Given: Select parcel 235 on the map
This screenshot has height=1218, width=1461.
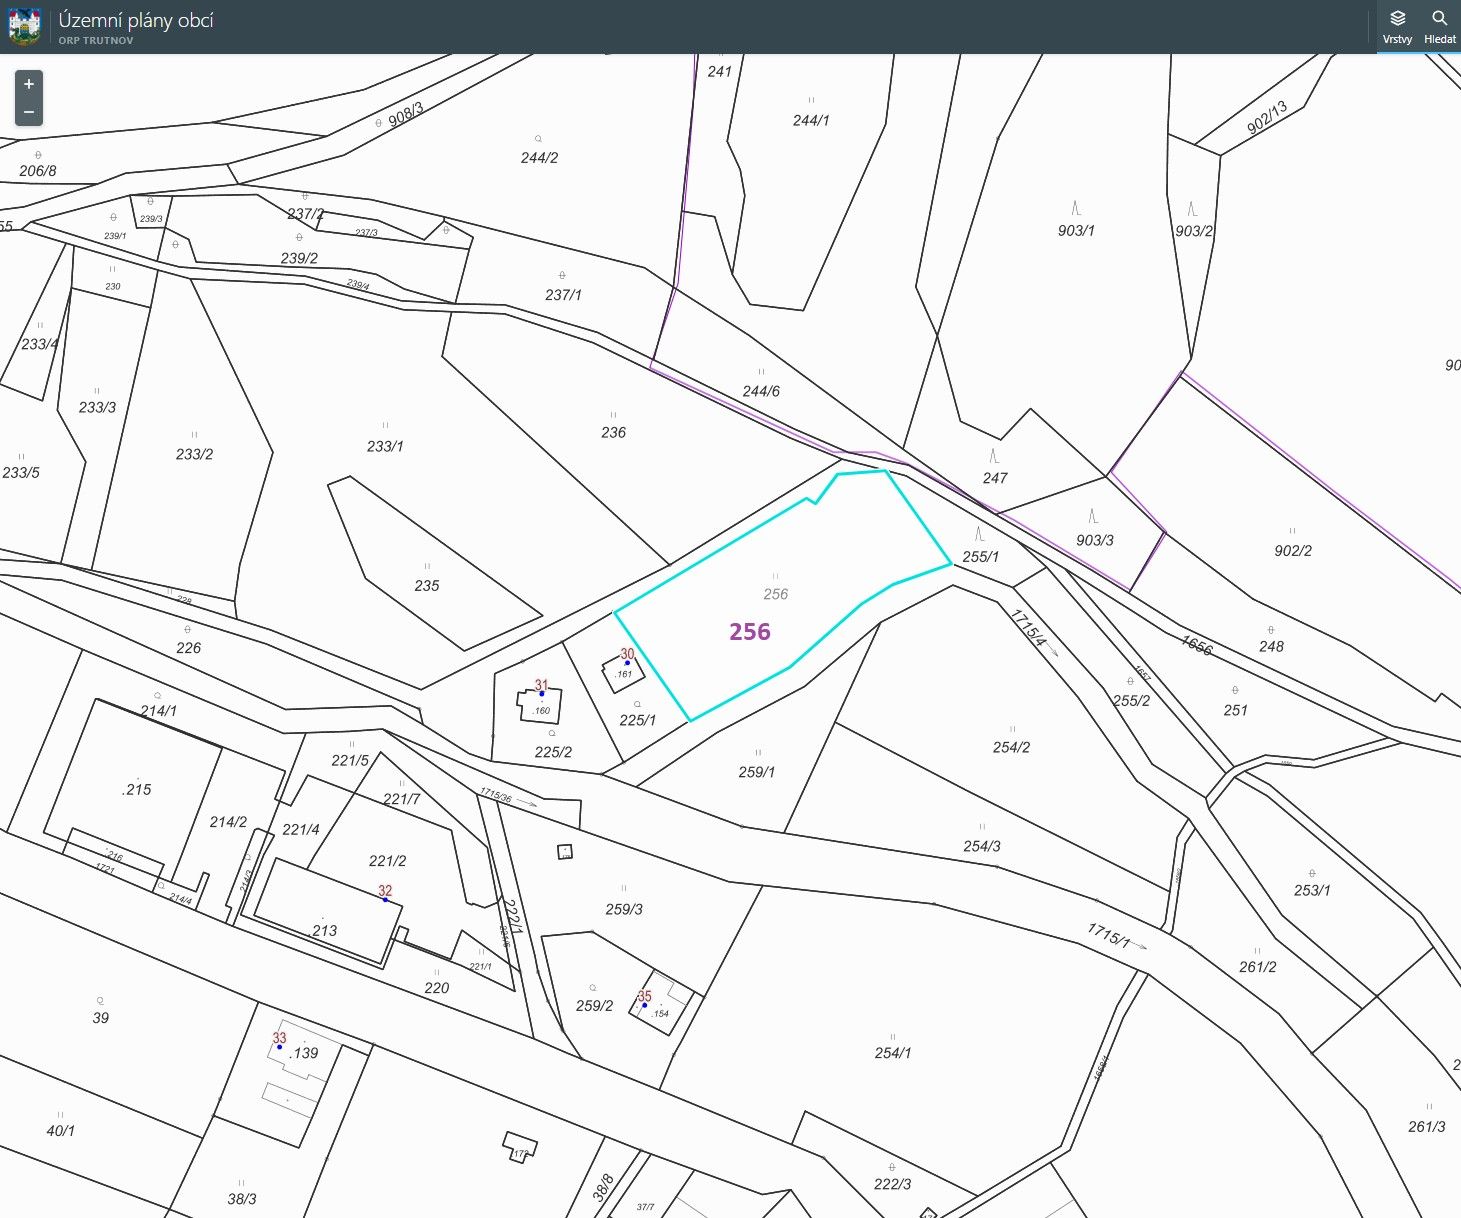Looking at the screenshot, I should point(427,585).
